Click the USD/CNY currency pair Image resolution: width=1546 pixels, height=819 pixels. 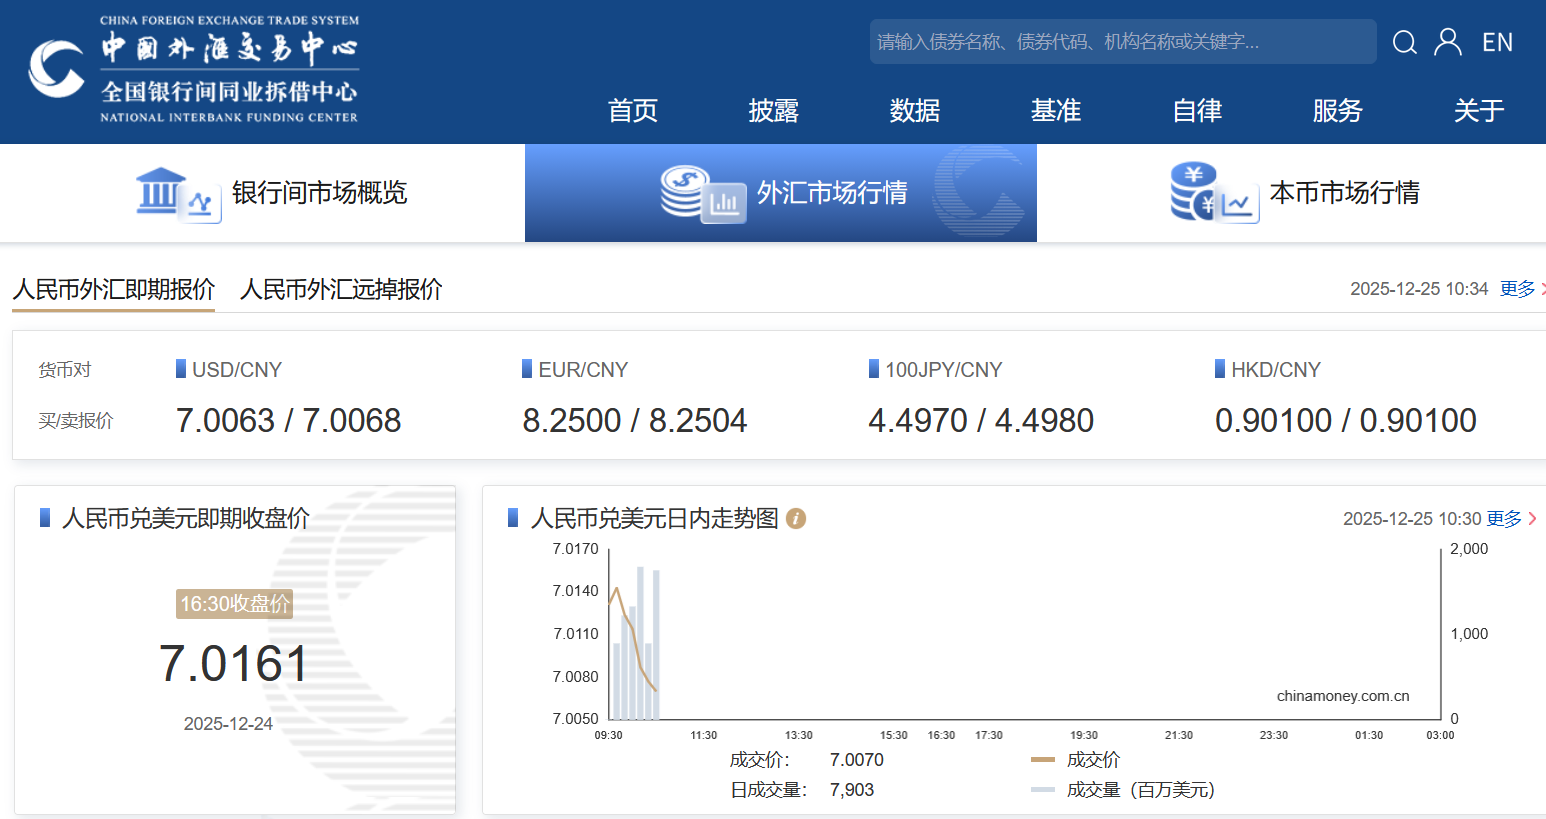click(236, 370)
